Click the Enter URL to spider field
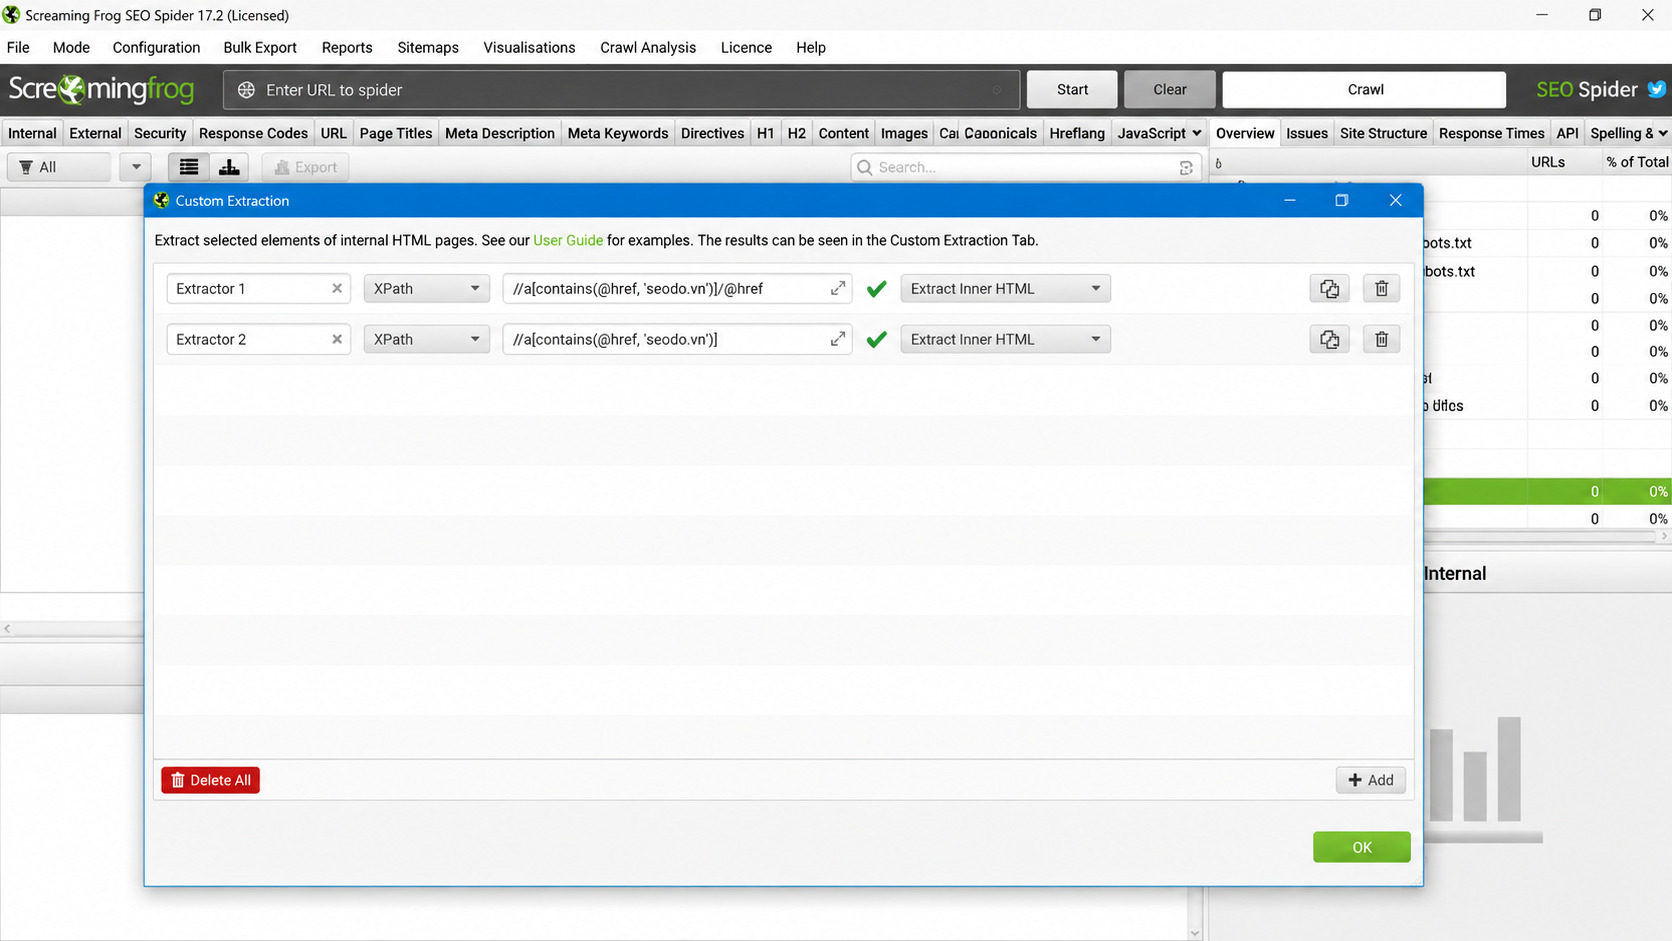1672x941 pixels. 621,90
